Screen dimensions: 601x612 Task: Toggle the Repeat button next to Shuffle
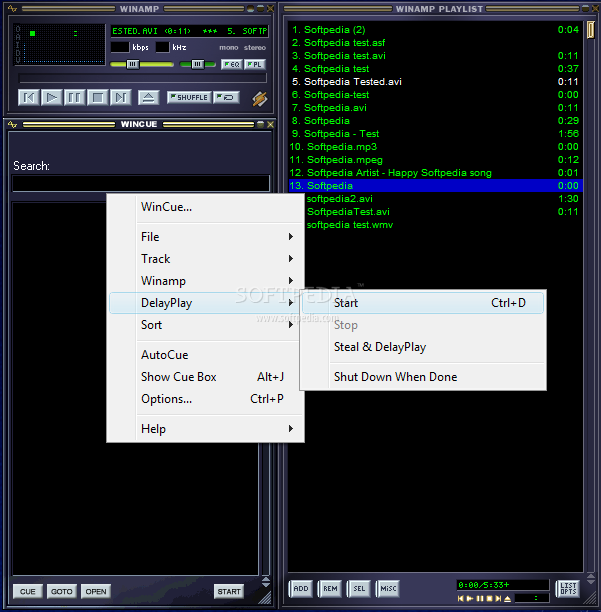point(226,97)
